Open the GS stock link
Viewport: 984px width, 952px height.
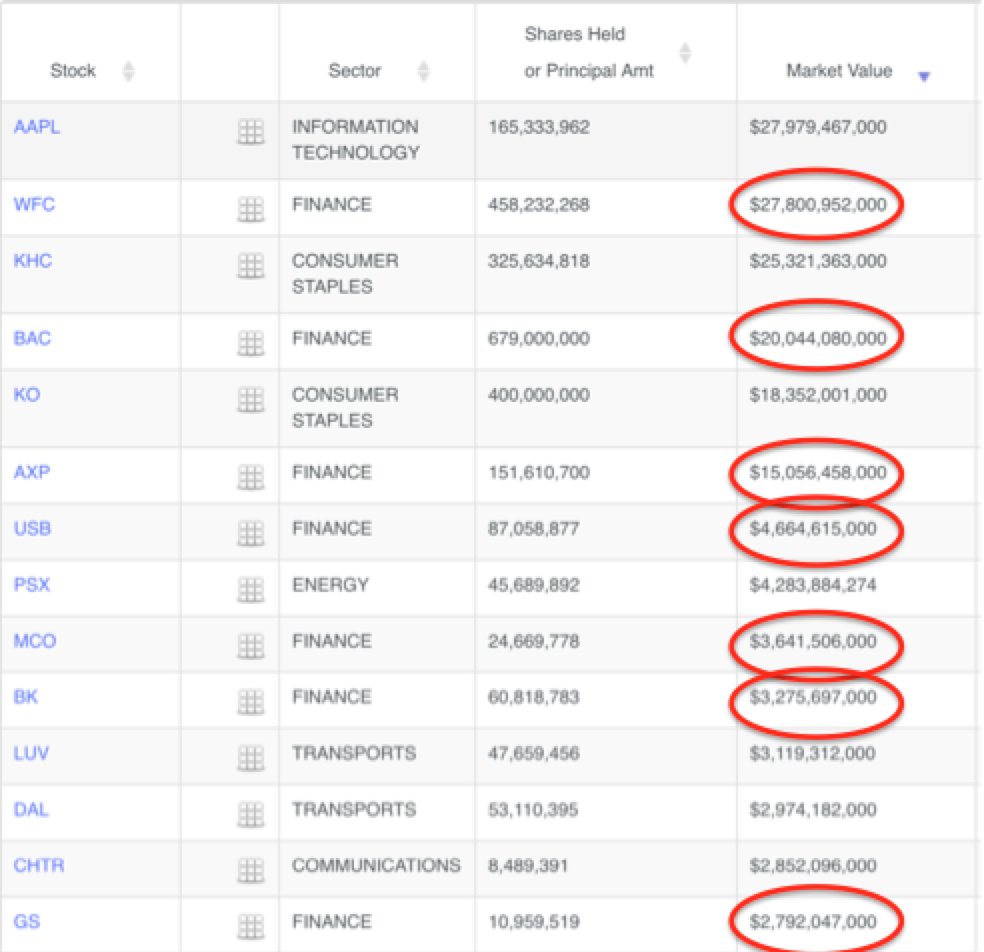pyautogui.click(x=27, y=921)
